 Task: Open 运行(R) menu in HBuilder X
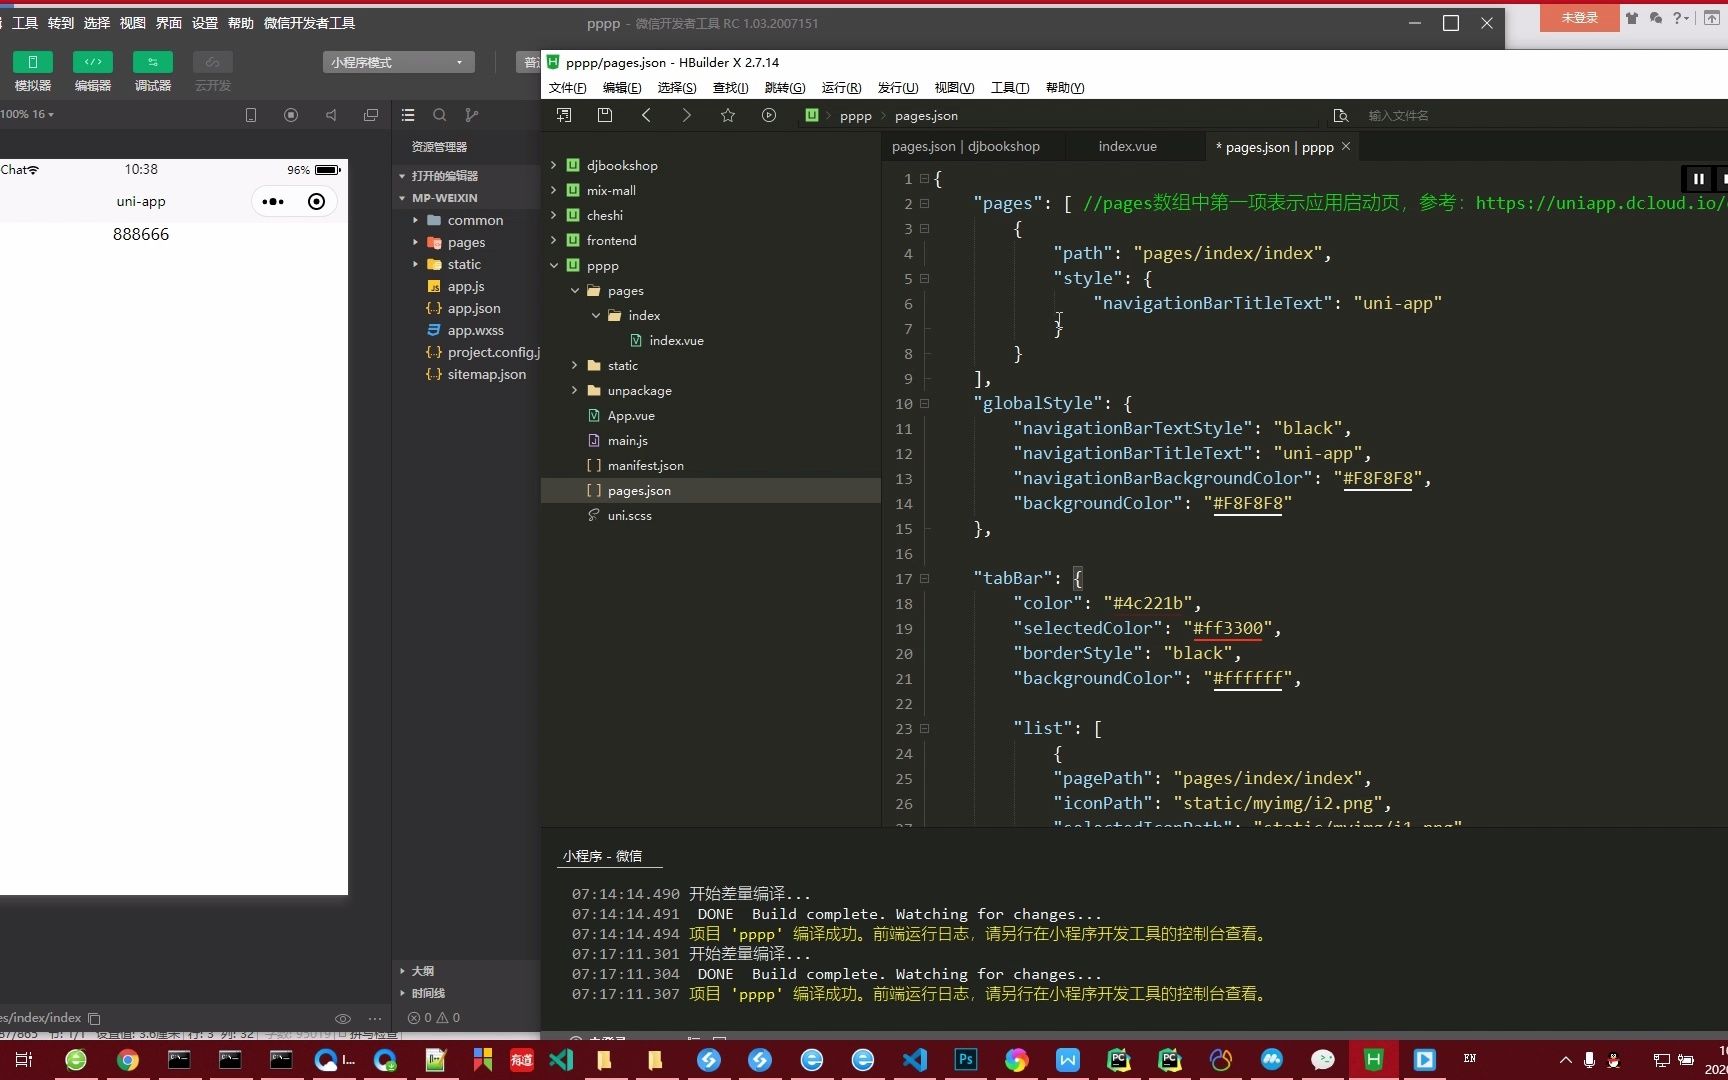(x=841, y=88)
